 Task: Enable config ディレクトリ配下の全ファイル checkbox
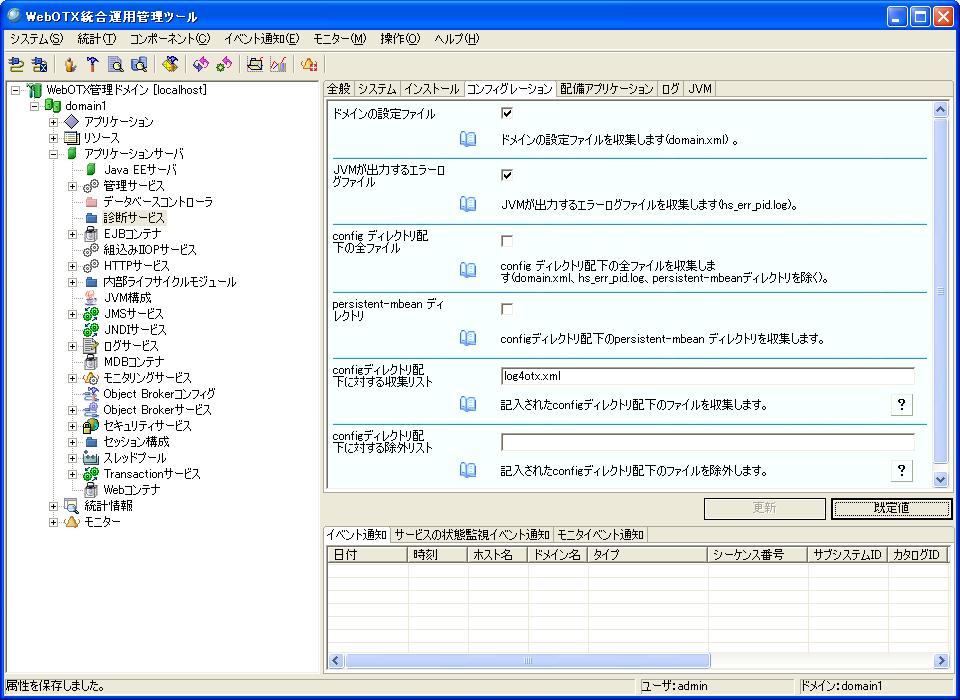click(x=507, y=241)
